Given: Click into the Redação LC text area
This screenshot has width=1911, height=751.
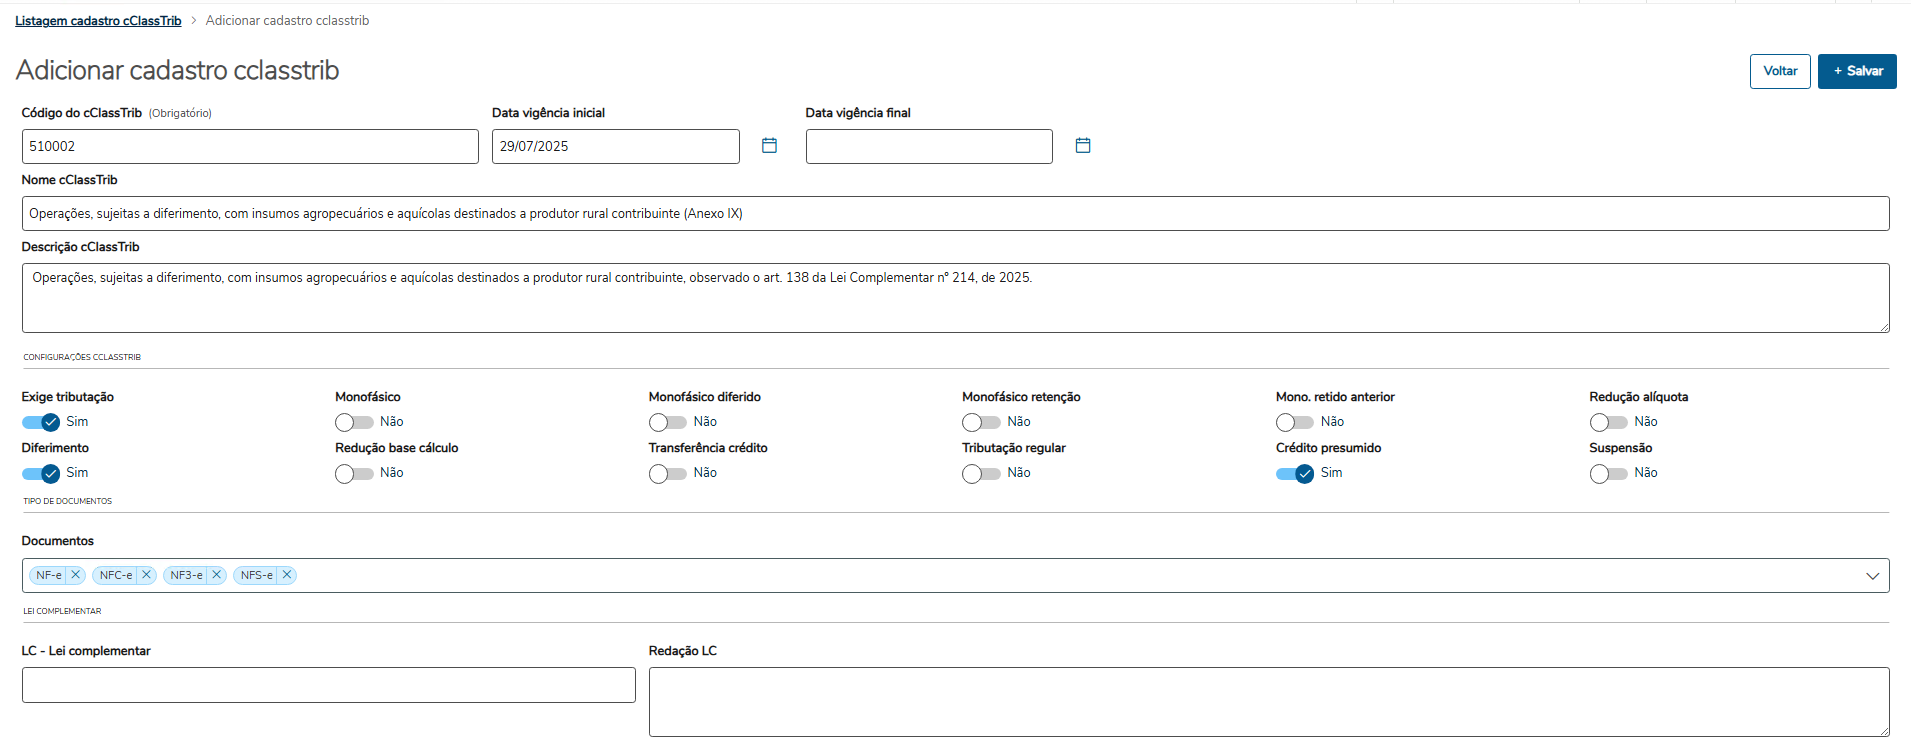Looking at the screenshot, I should pyautogui.click(x=1268, y=701).
